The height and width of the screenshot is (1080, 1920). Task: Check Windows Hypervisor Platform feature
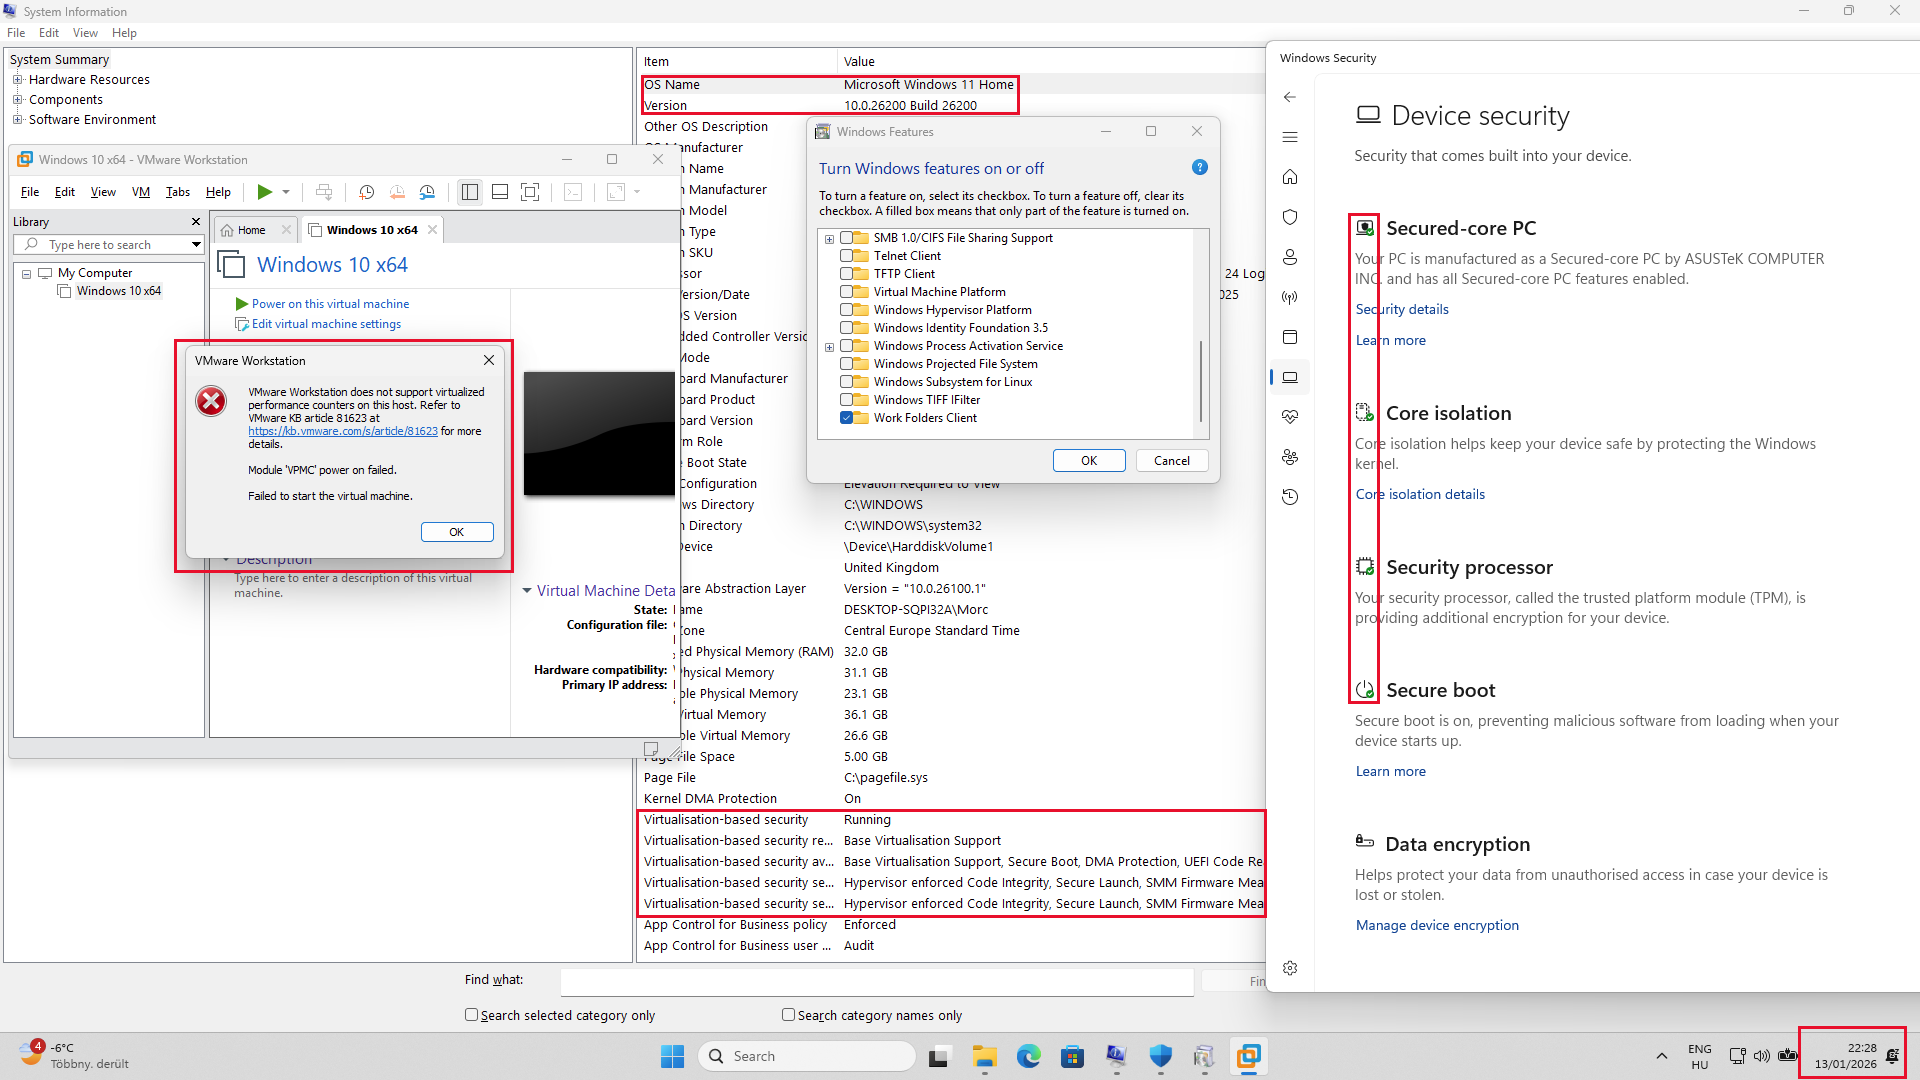point(847,310)
